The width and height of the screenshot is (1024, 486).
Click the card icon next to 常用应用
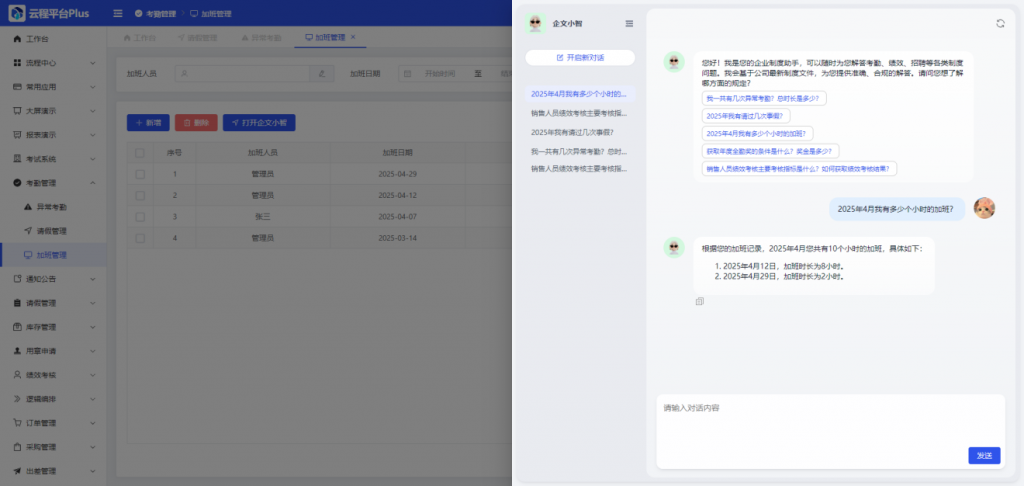click(x=17, y=87)
